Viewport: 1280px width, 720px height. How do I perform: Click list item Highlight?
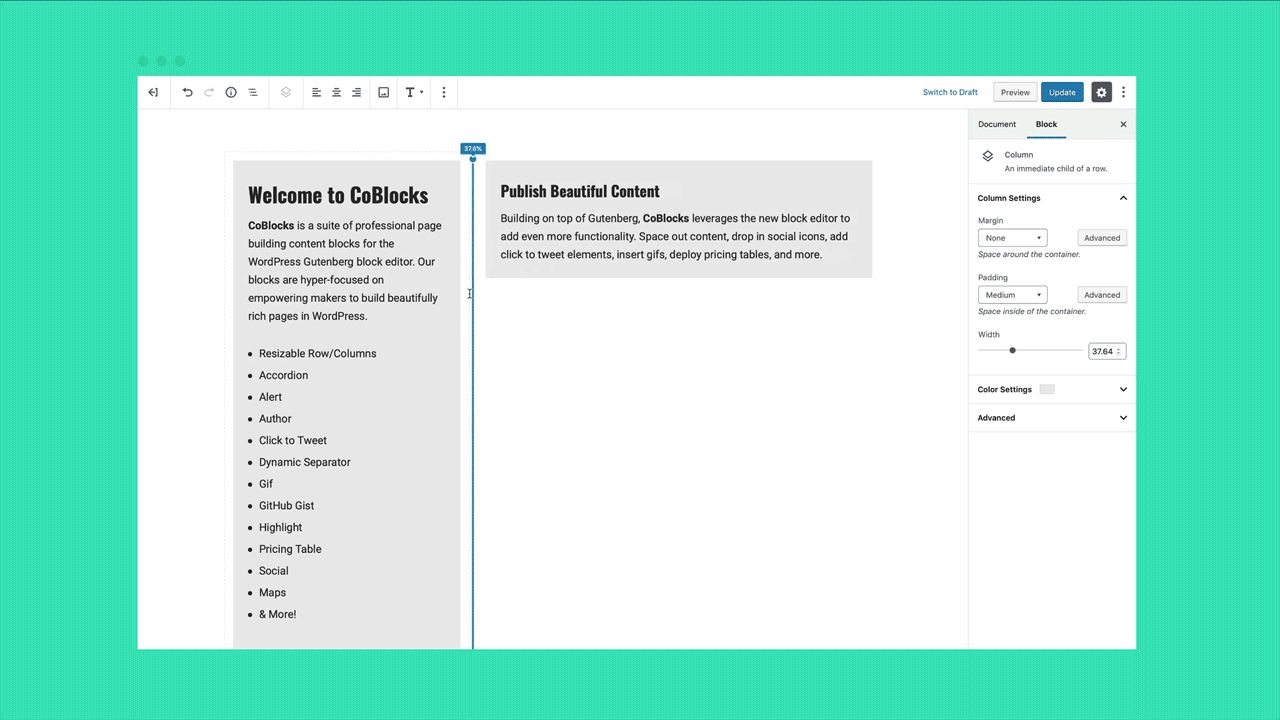click(280, 527)
